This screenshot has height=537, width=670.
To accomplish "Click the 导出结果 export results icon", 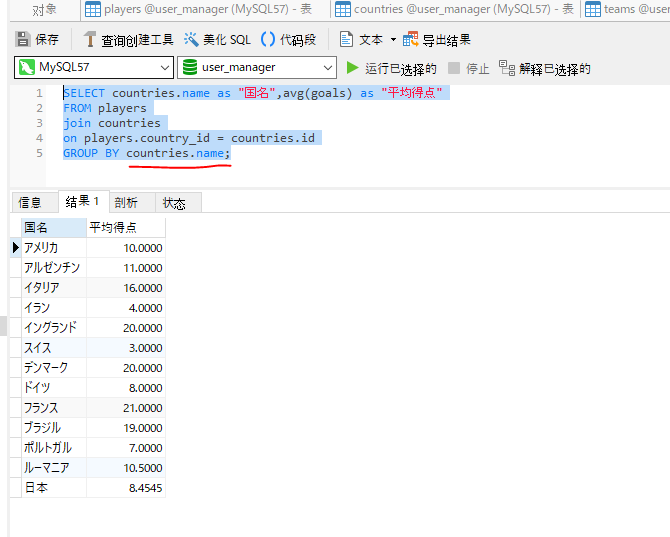I will pos(410,39).
